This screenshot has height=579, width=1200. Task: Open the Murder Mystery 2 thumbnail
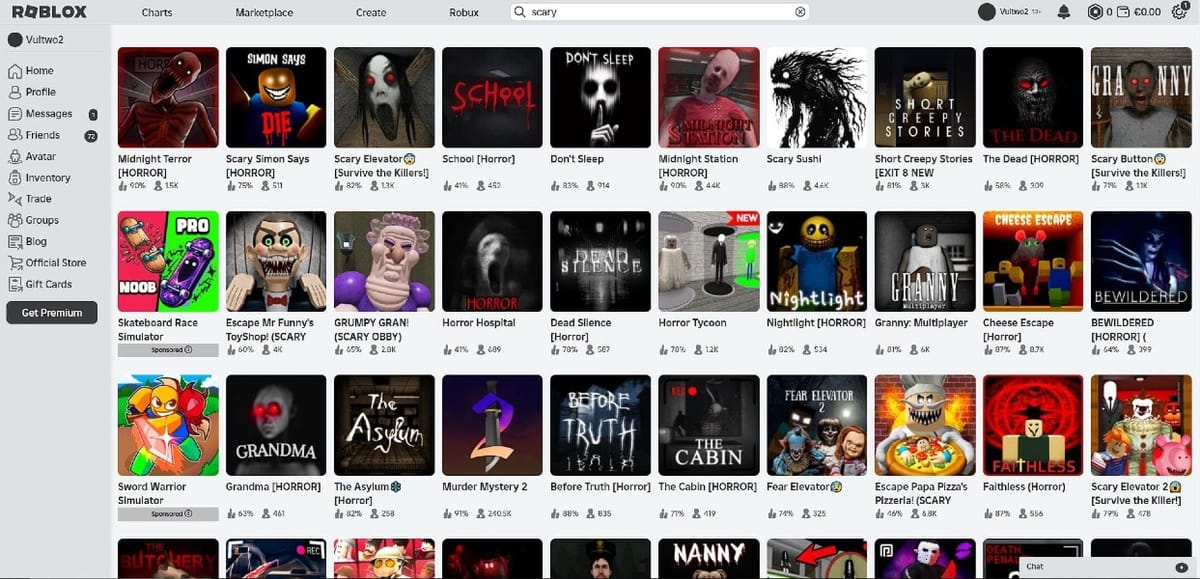tap(492, 425)
